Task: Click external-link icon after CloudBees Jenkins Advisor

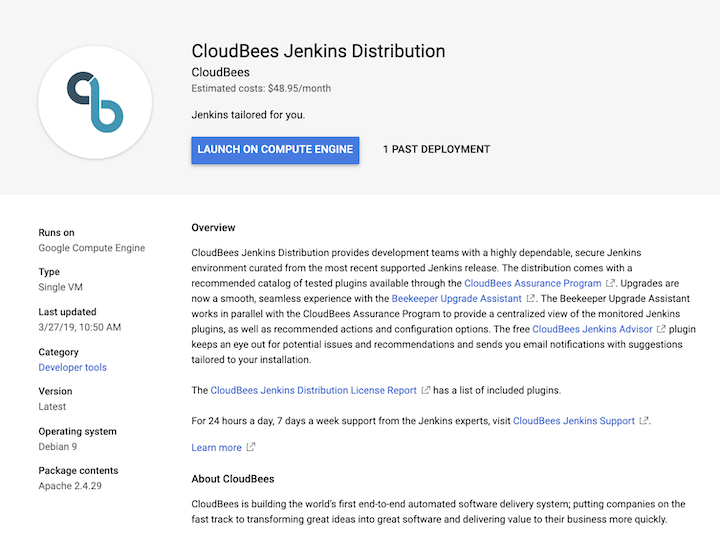Action: pos(661,329)
